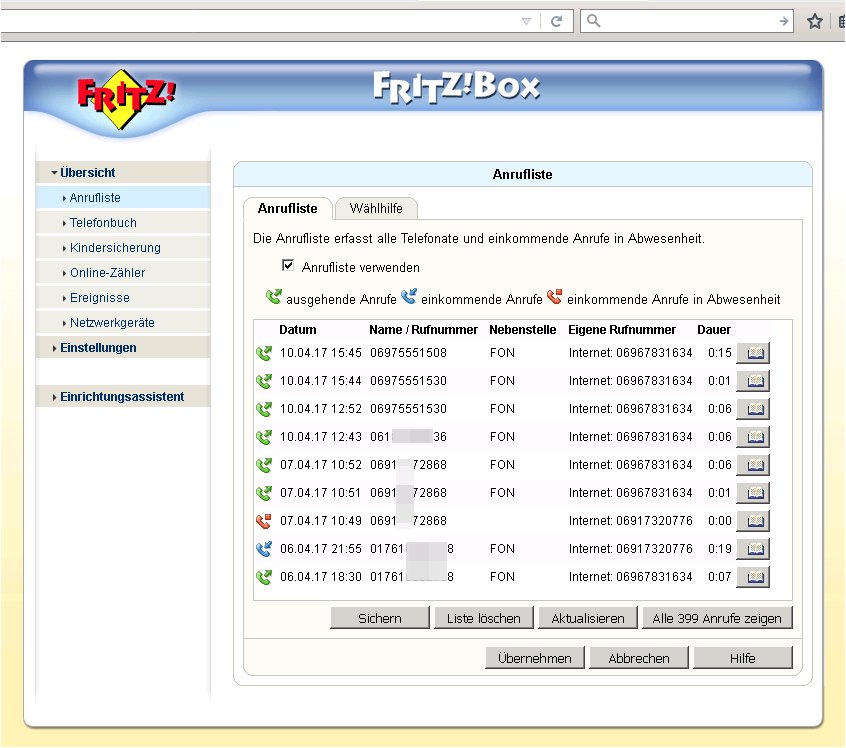Toggle the 'Anrufliste verwenden' checkbox

coord(288,266)
